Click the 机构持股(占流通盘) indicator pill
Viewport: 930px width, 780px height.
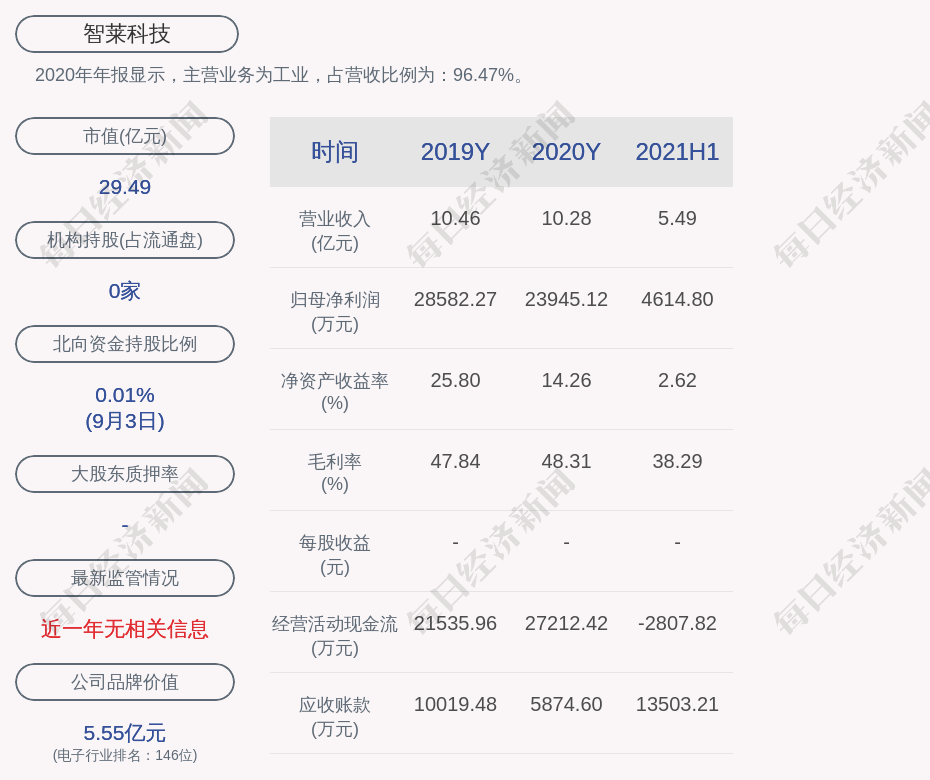tap(124, 240)
